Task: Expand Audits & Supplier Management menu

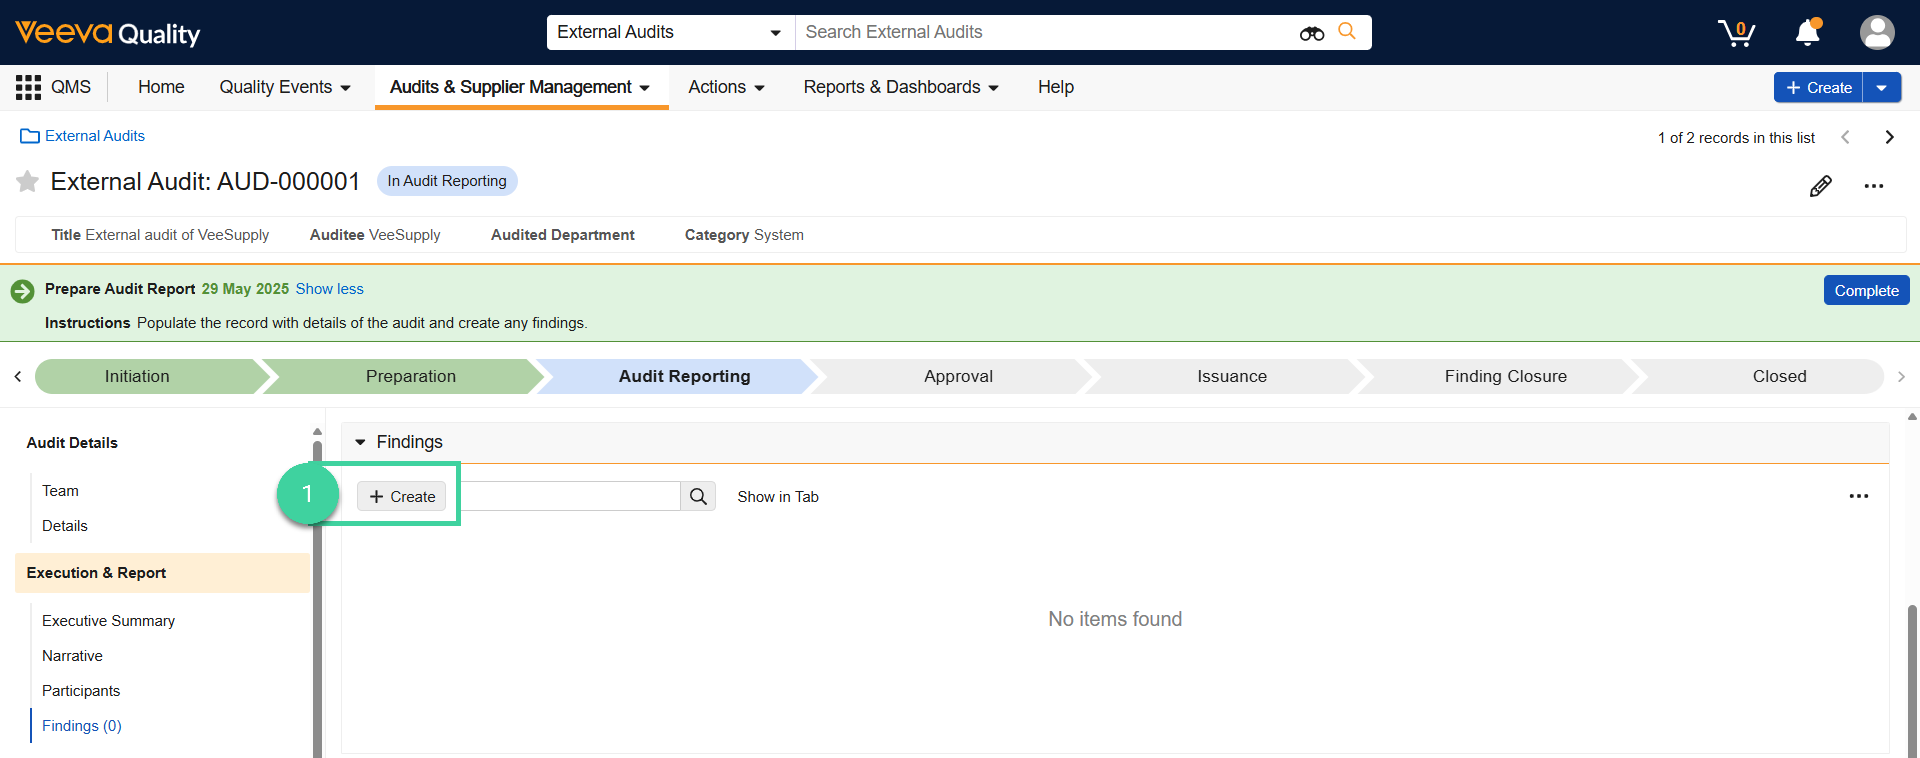Action: pyautogui.click(x=520, y=87)
